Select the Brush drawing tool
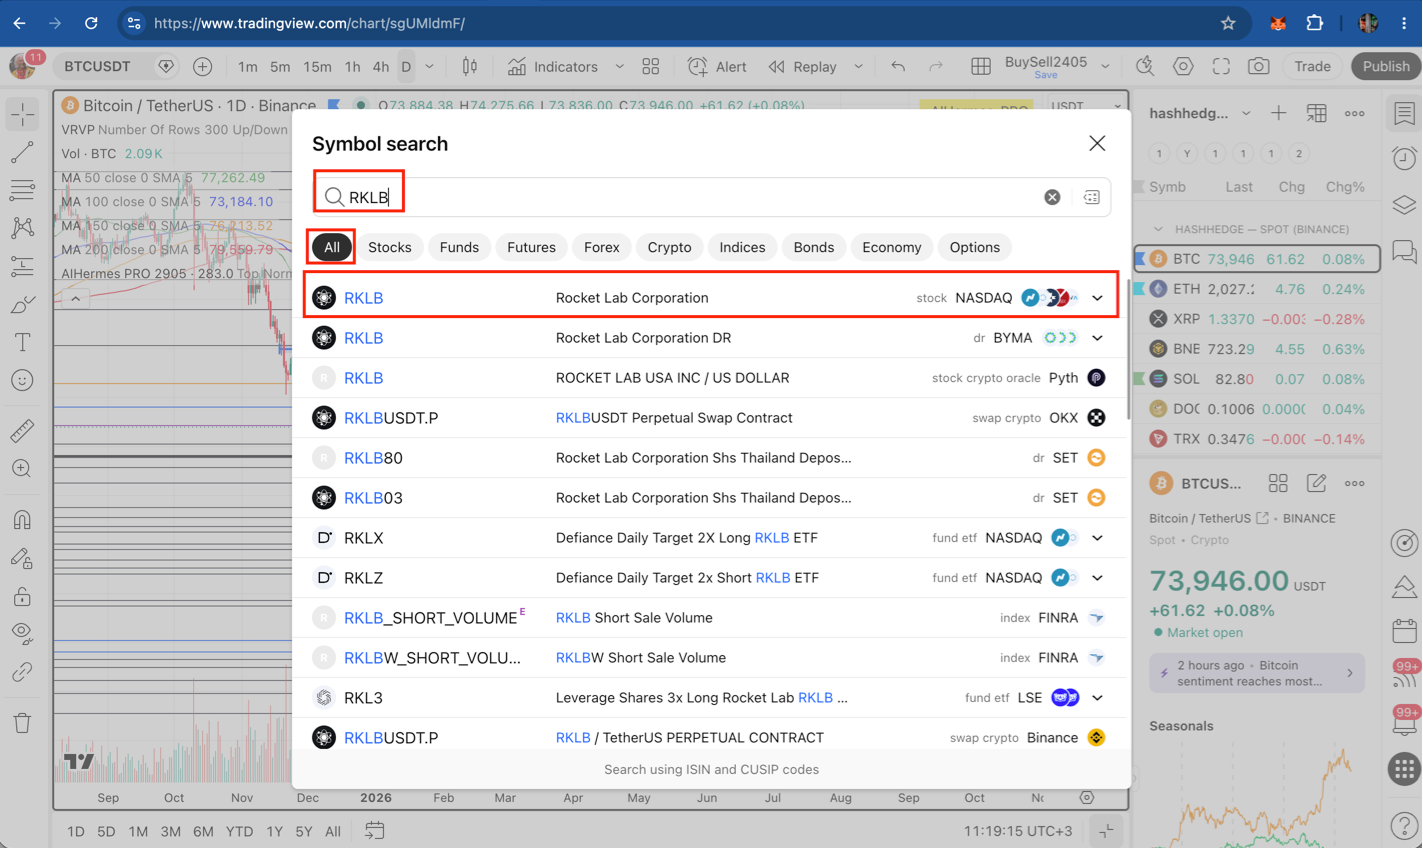 pyautogui.click(x=22, y=304)
